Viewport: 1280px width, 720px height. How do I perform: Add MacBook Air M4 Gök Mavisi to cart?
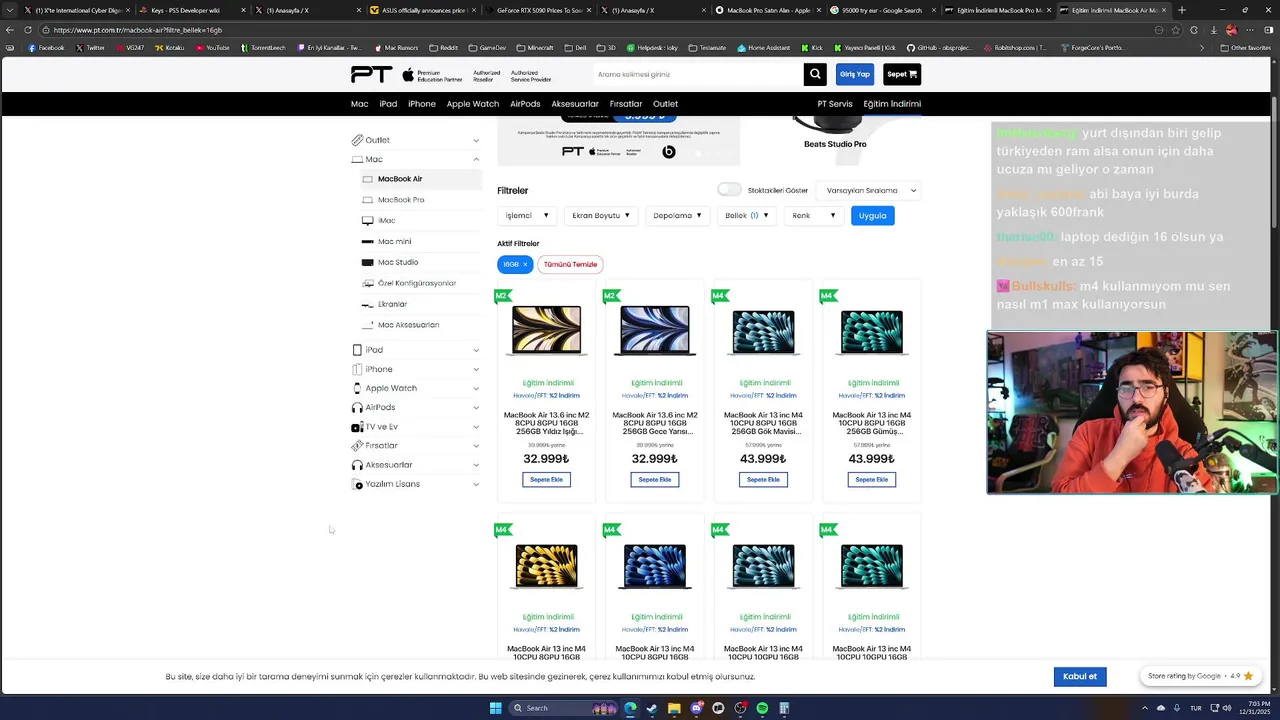tap(763, 480)
